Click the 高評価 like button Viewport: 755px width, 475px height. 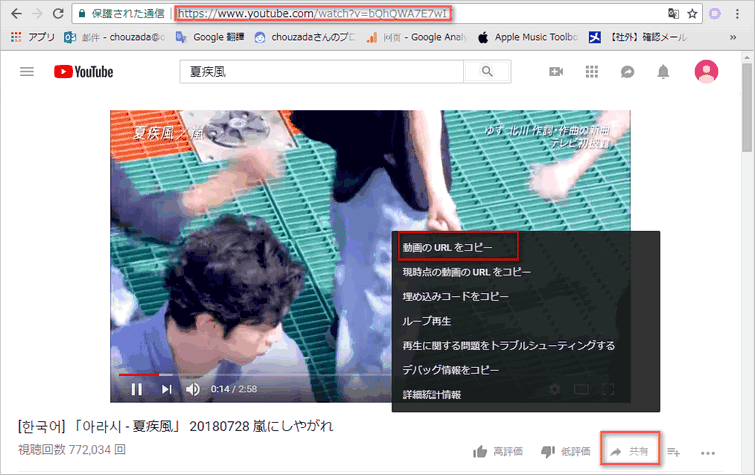(x=497, y=451)
